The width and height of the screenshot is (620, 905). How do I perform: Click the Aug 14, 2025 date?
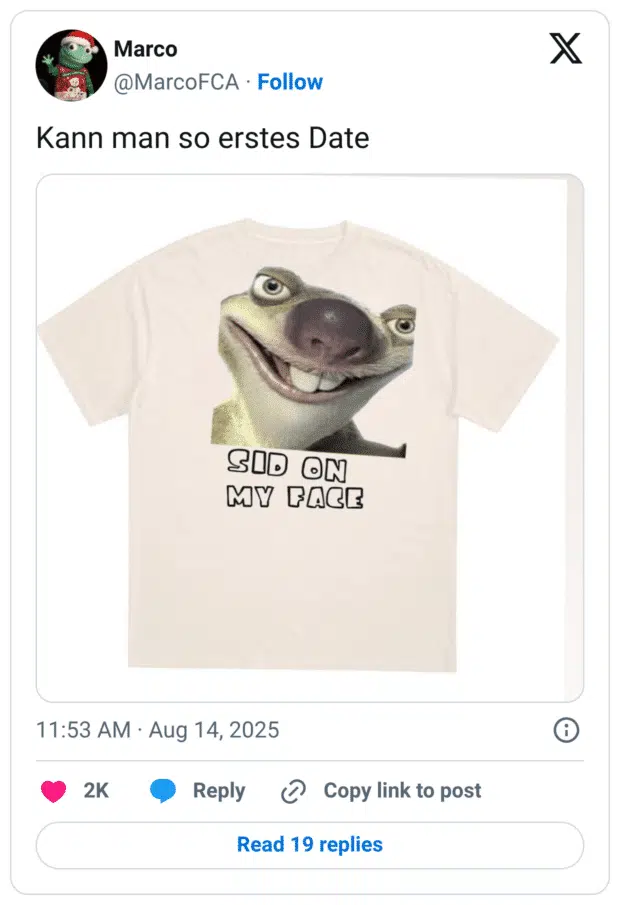pyautogui.click(x=214, y=730)
